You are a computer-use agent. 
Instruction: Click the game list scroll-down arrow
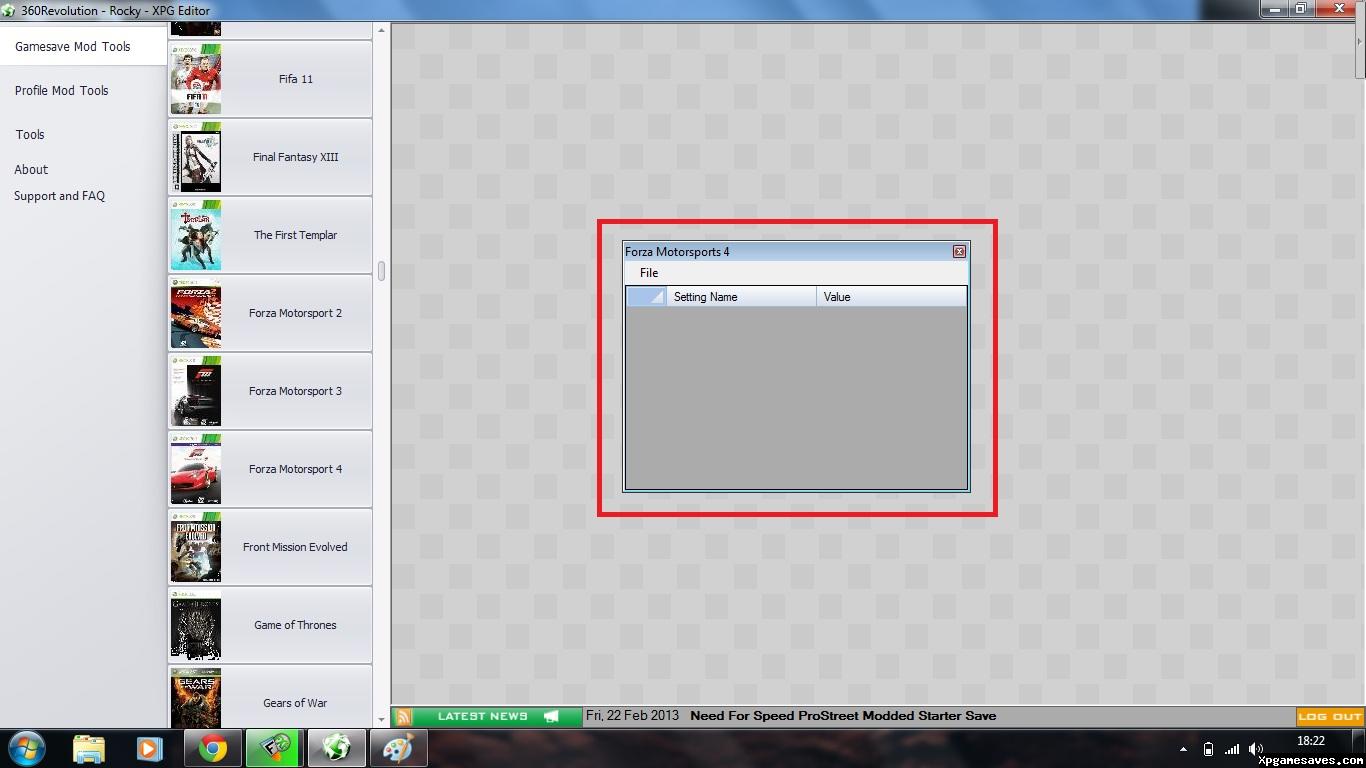381,719
